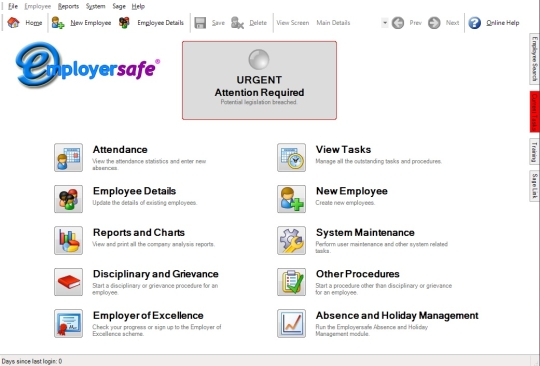Click the Attendance heading link

tap(120, 149)
